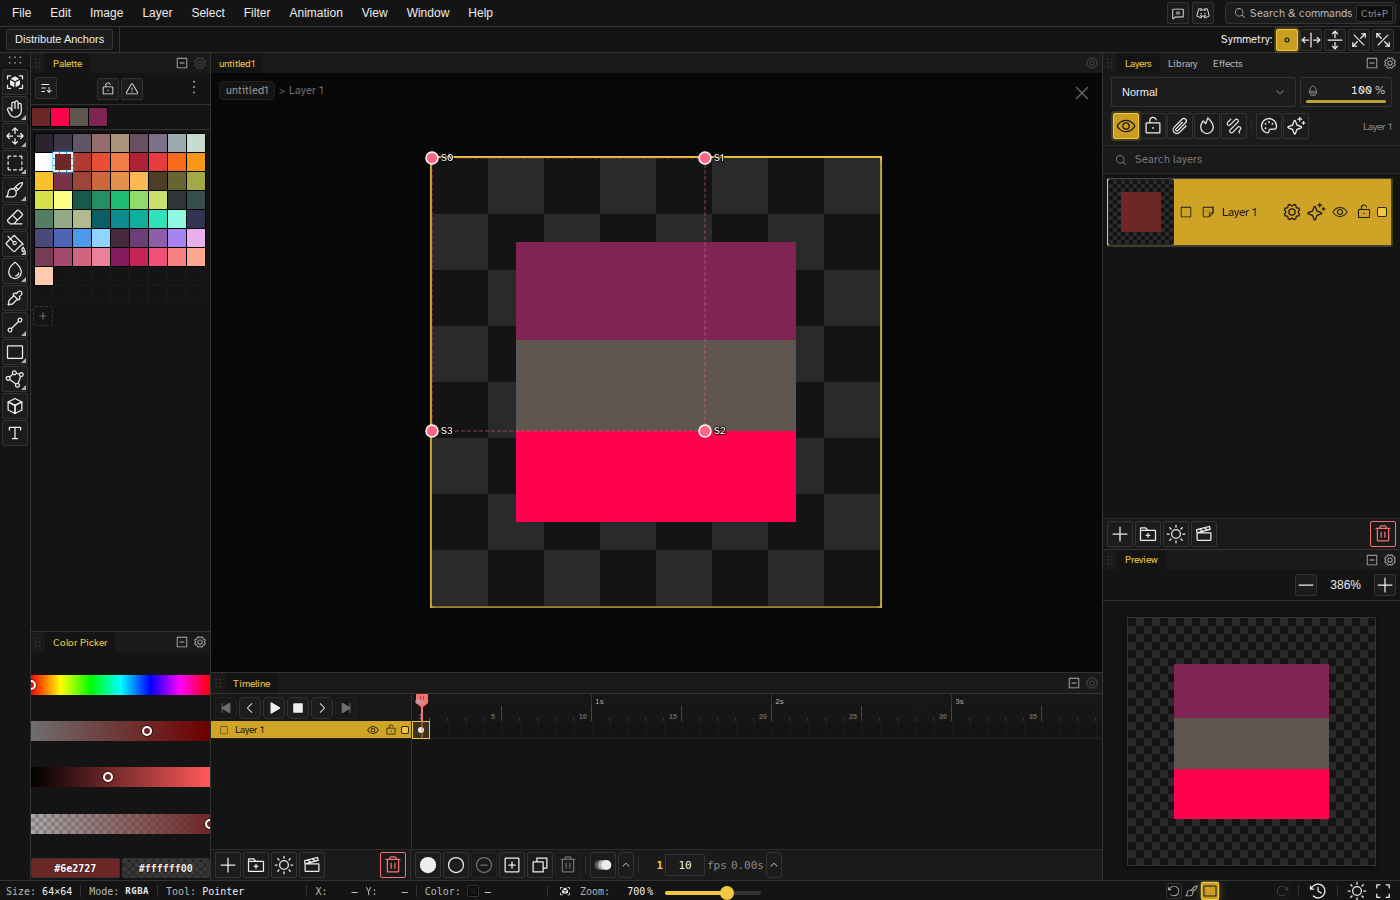The width and height of the screenshot is (1400, 900).
Task: Toggle the flame icon in Layers panel
Action: point(1207,126)
